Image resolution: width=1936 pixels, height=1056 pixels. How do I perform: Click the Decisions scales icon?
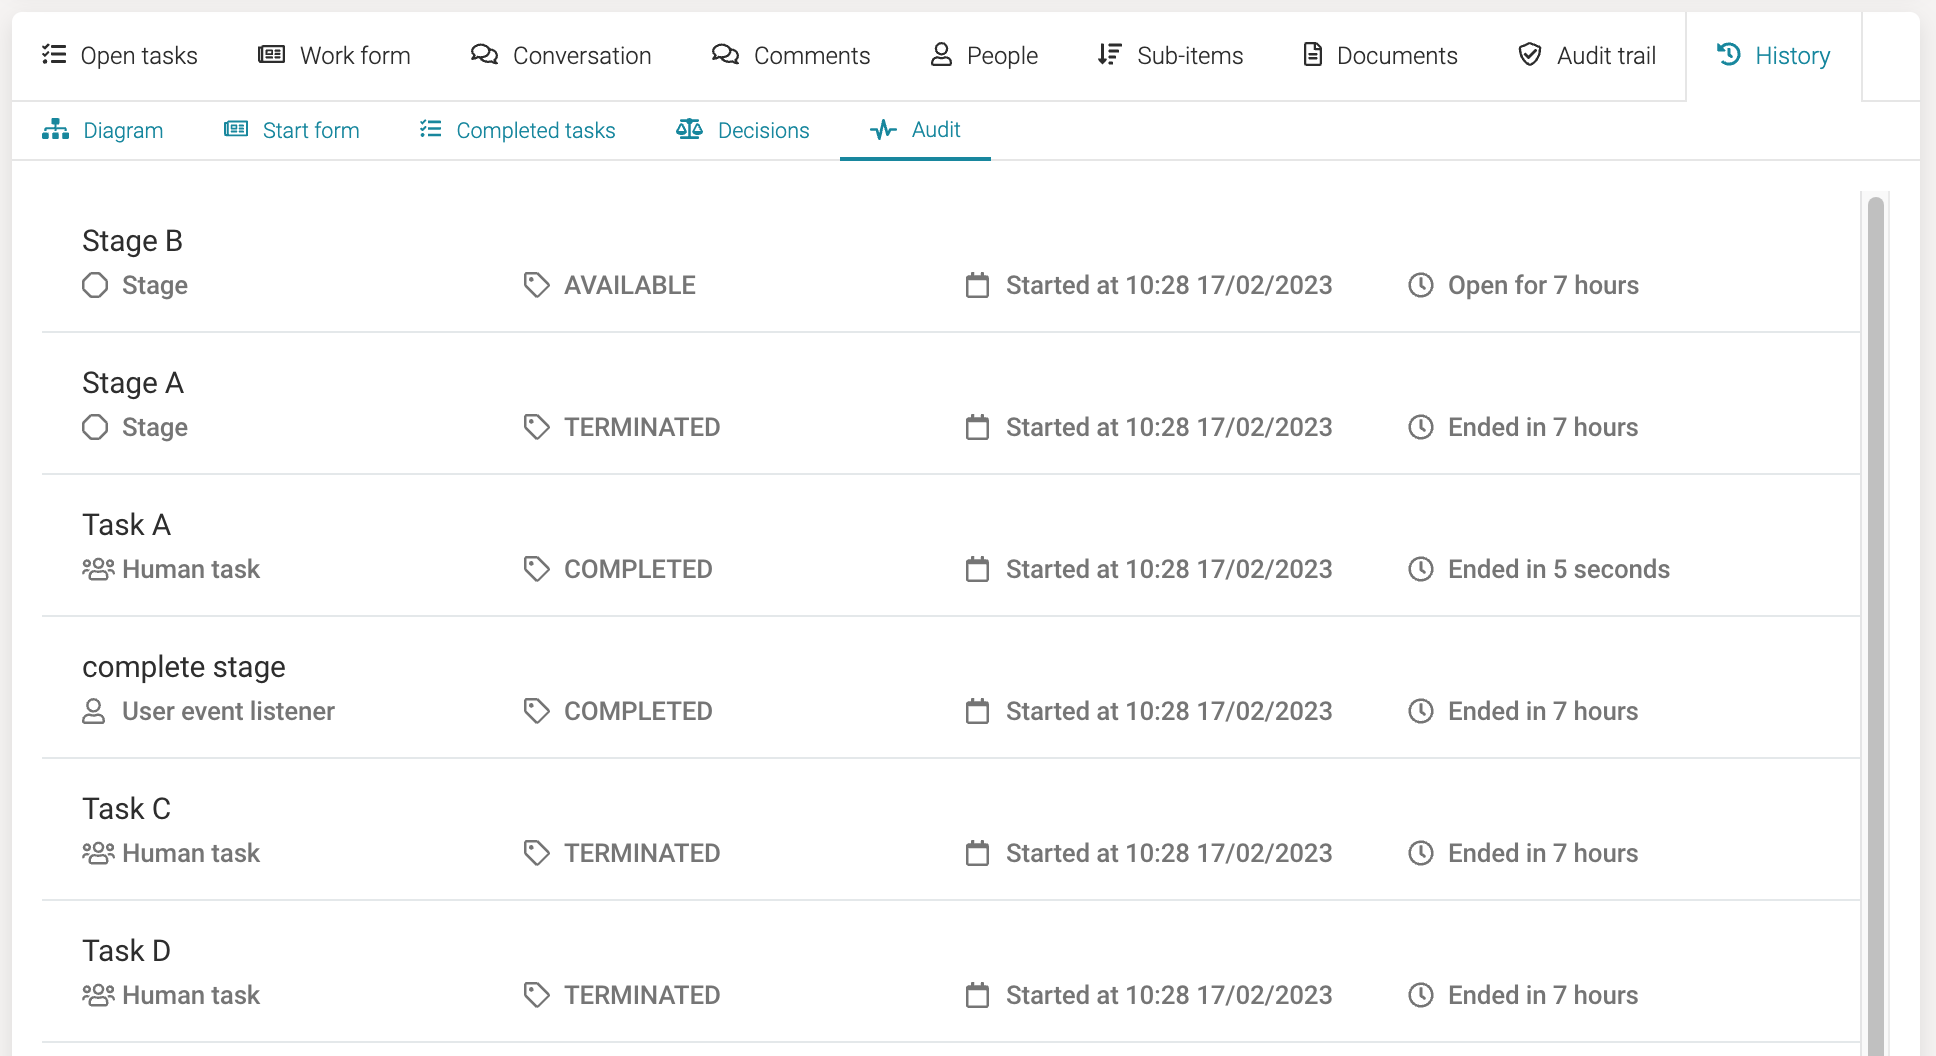689,130
